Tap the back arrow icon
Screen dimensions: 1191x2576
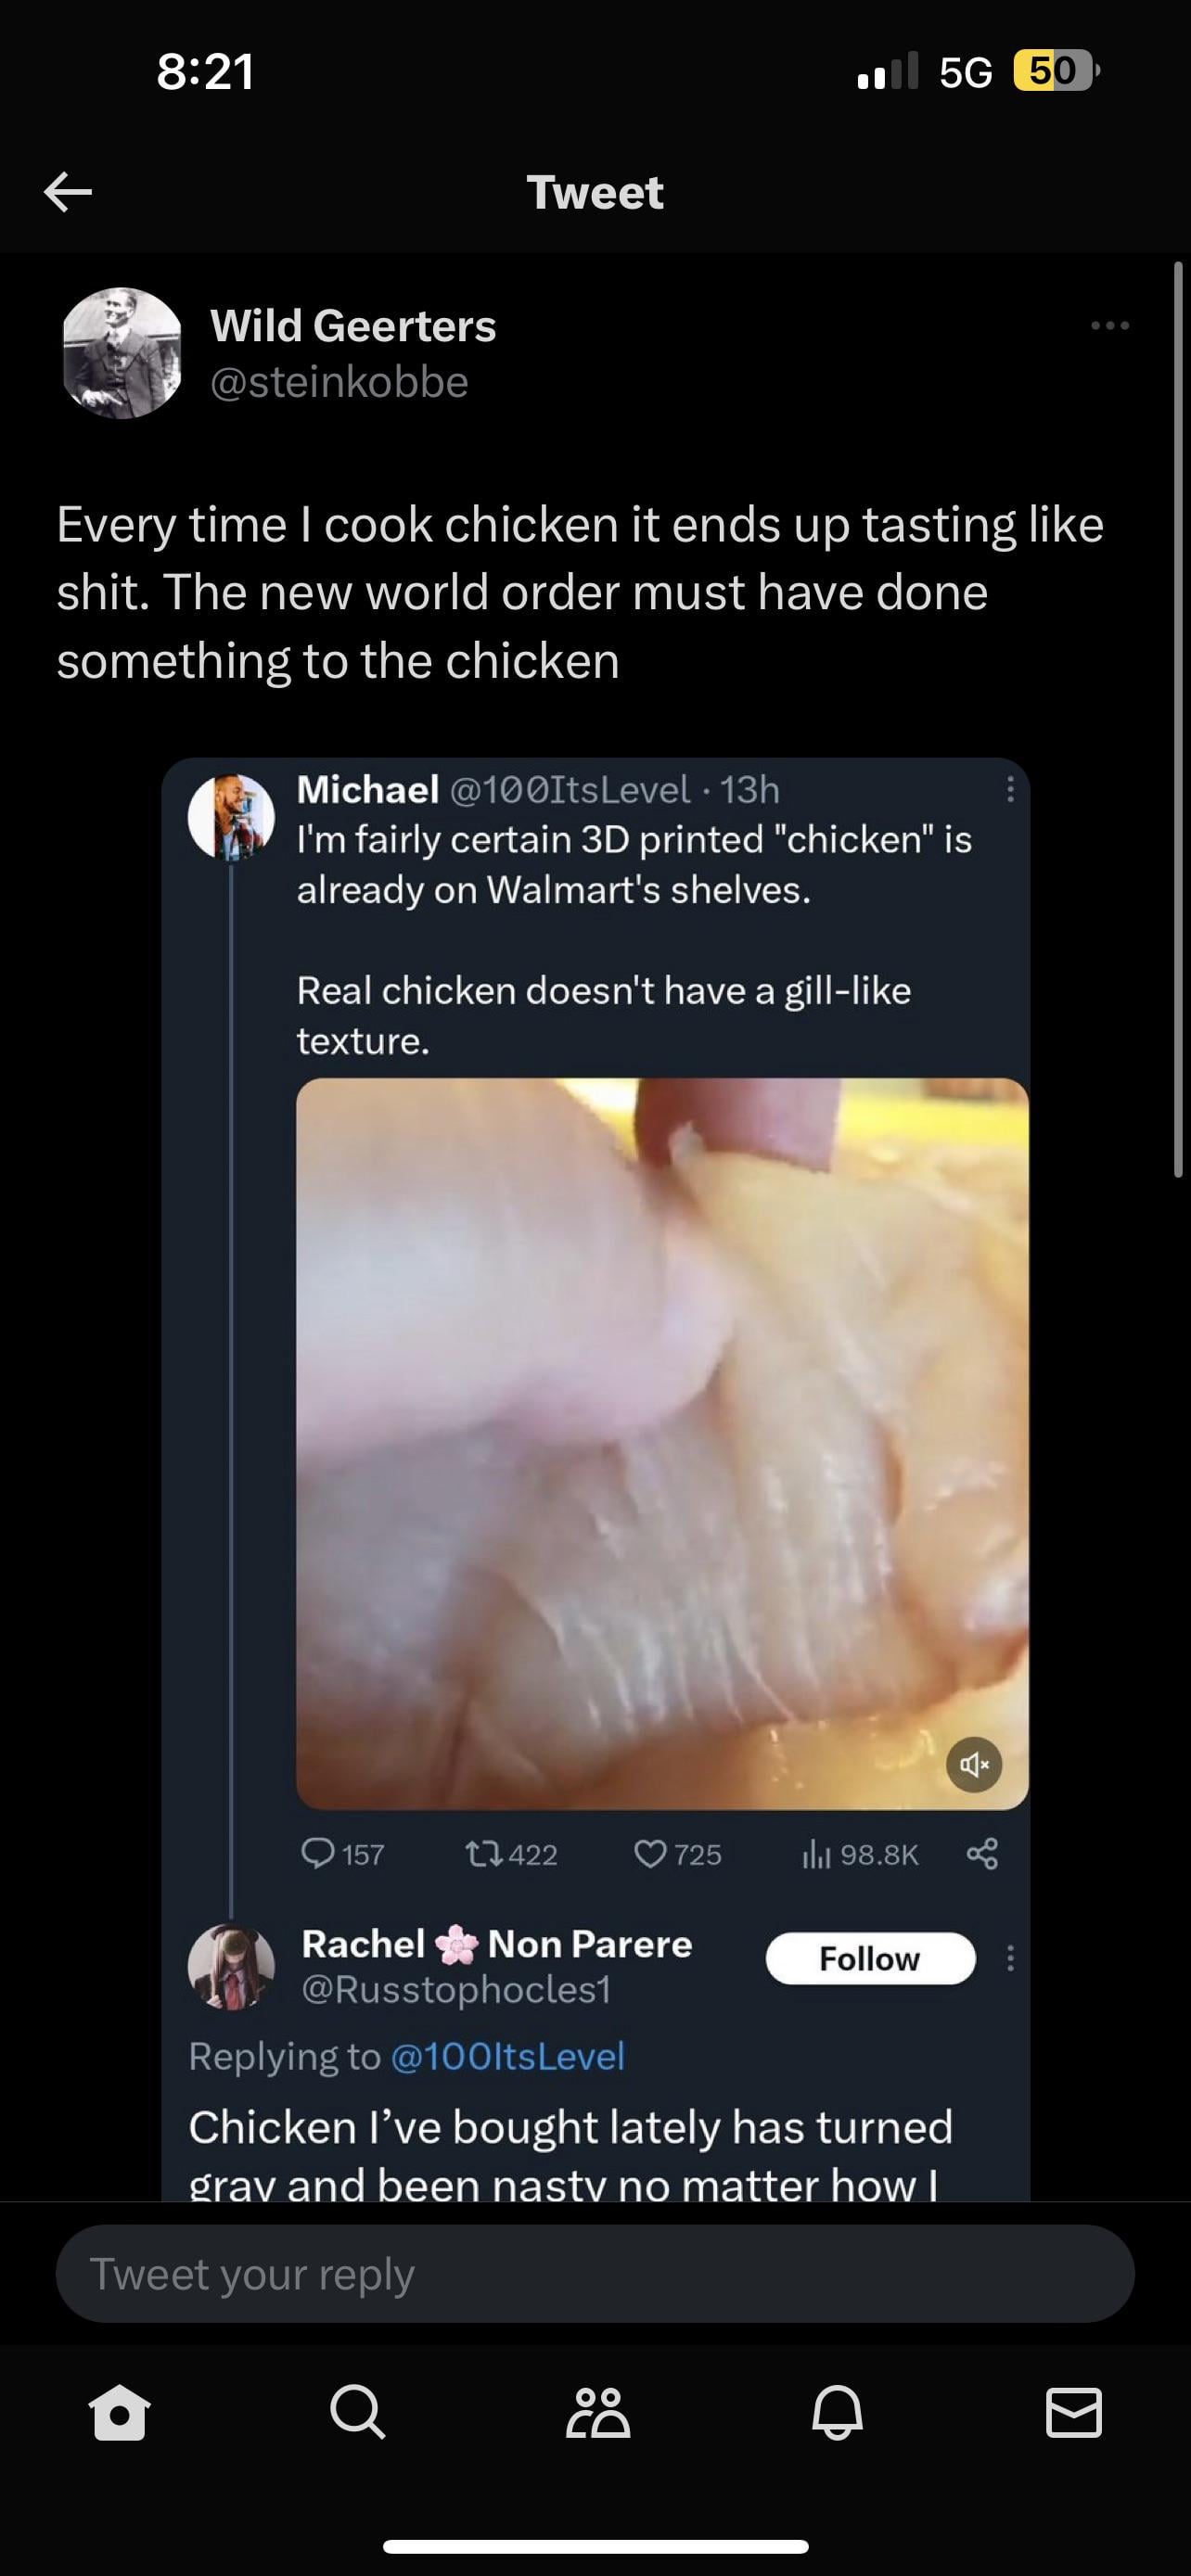pos(68,191)
